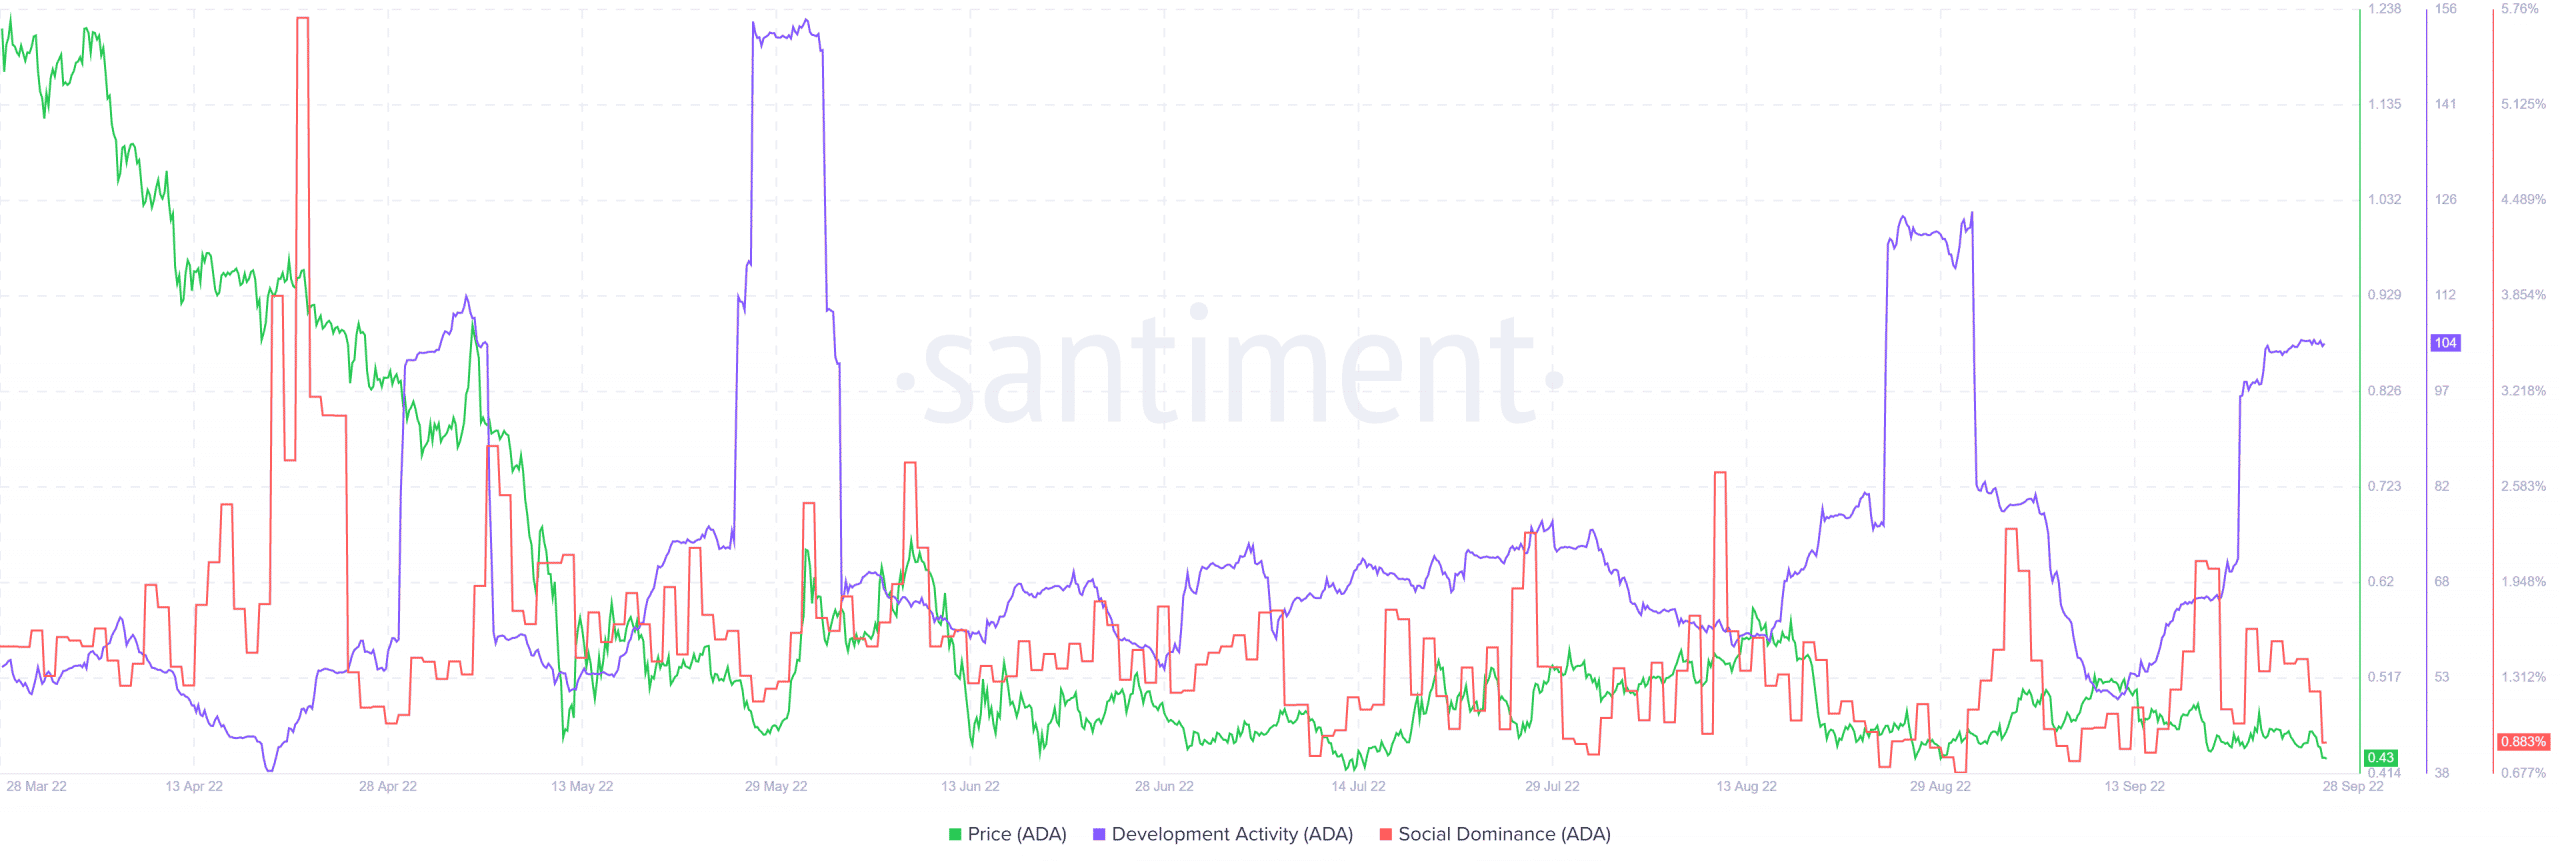Click the green 0.43 current price tag
This screenshot has height=867, width=2560.
[x=2381, y=758]
